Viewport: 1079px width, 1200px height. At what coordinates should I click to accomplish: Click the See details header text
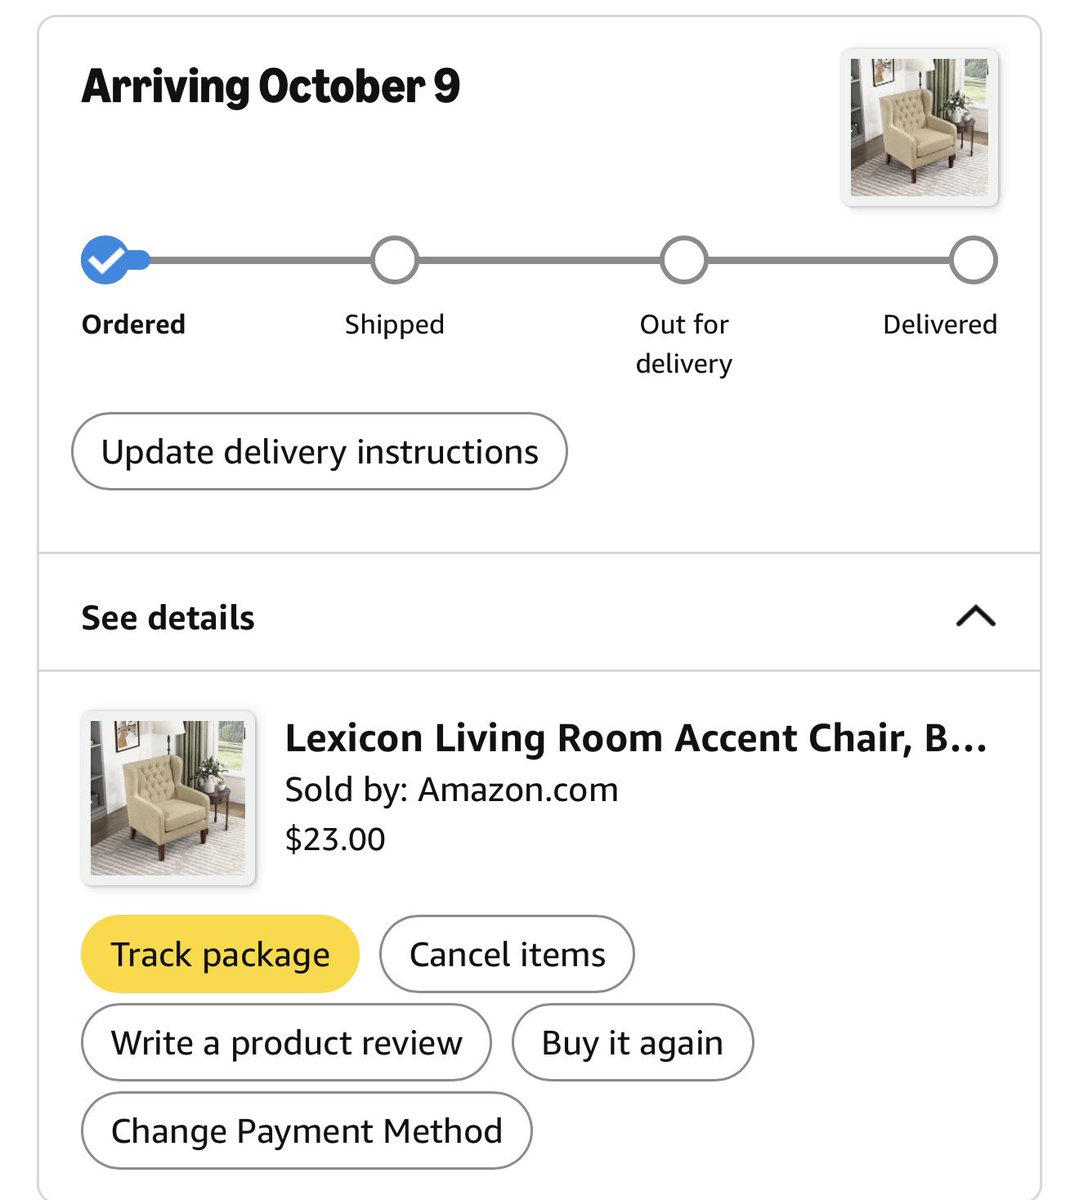168,618
